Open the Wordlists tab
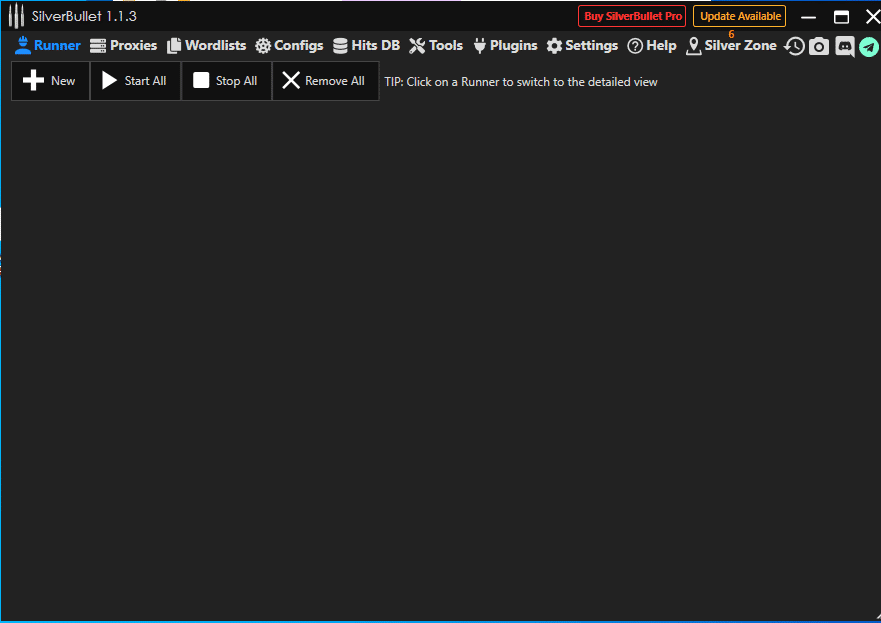The image size is (881, 623). coord(207,46)
